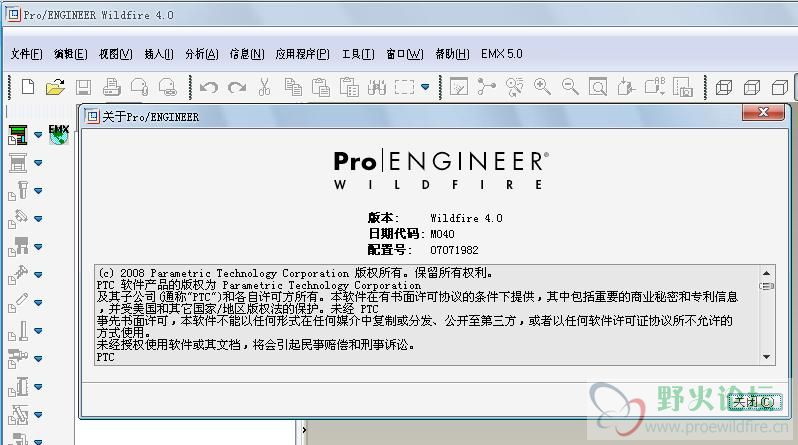Click the dashed selection box icon
Viewport: 798px width, 445px height.
[404, 87]
